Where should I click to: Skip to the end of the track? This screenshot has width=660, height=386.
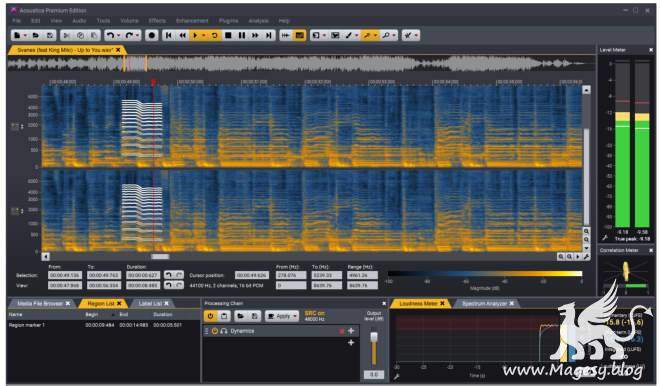point(269,36)
